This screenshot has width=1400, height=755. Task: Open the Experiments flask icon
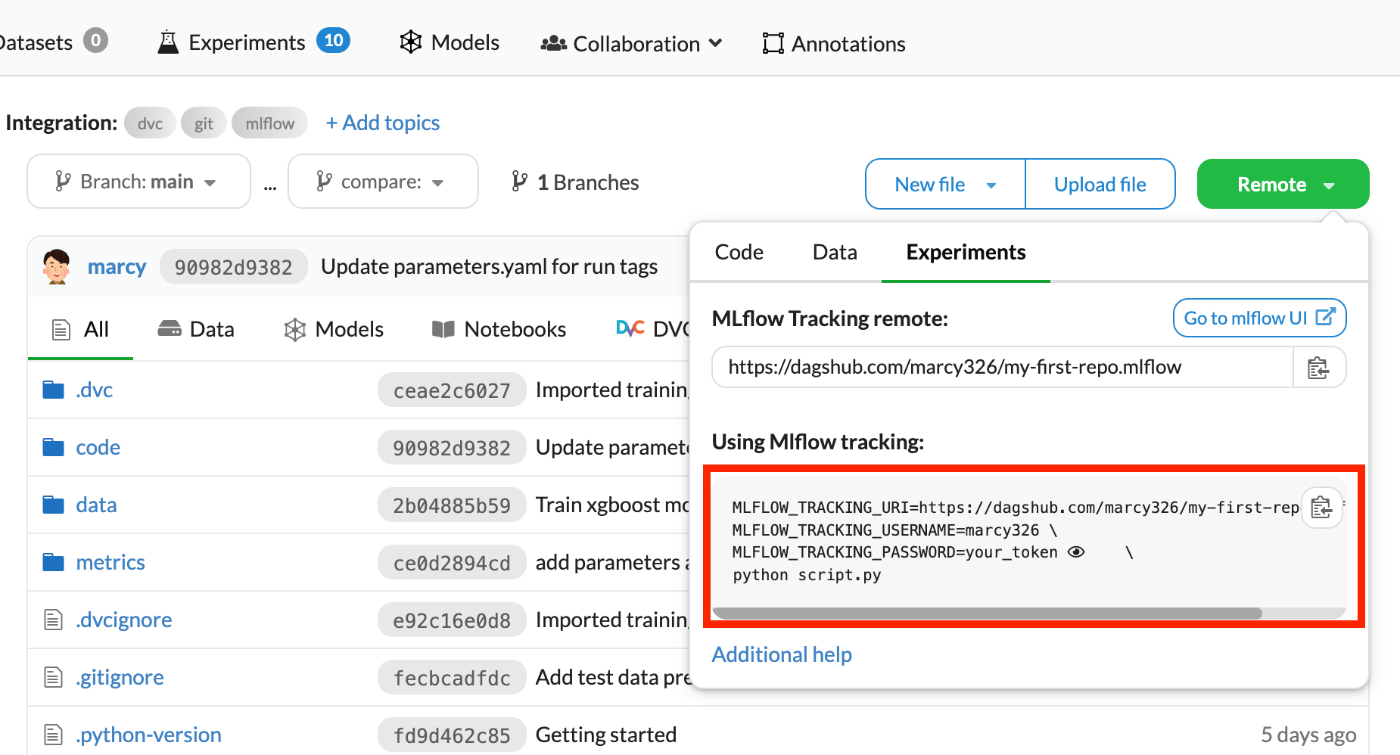pyautogui.click(x=168, y=42)
